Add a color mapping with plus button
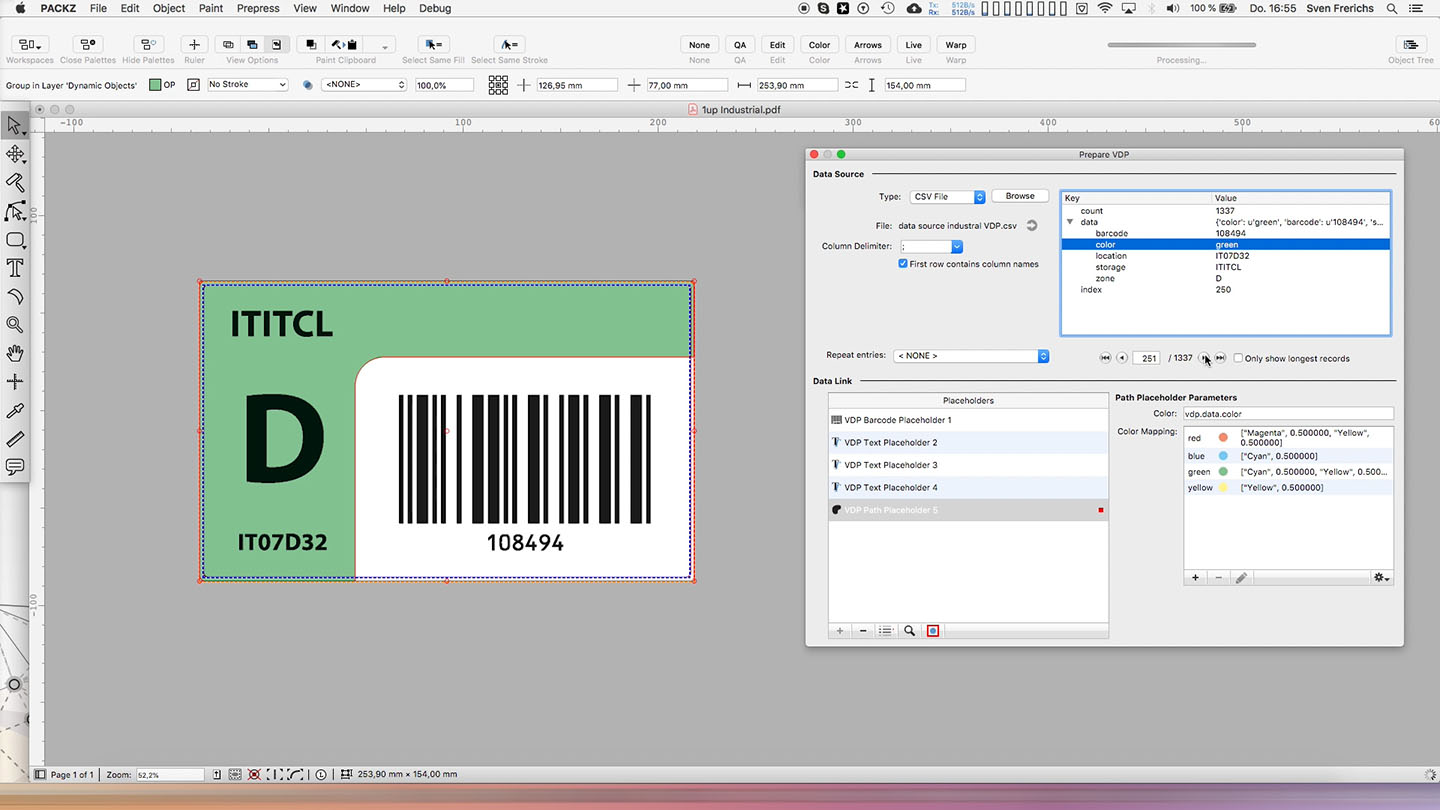Image resolution: width=1440 pixels, height=810 pixels. [1195, 578]
